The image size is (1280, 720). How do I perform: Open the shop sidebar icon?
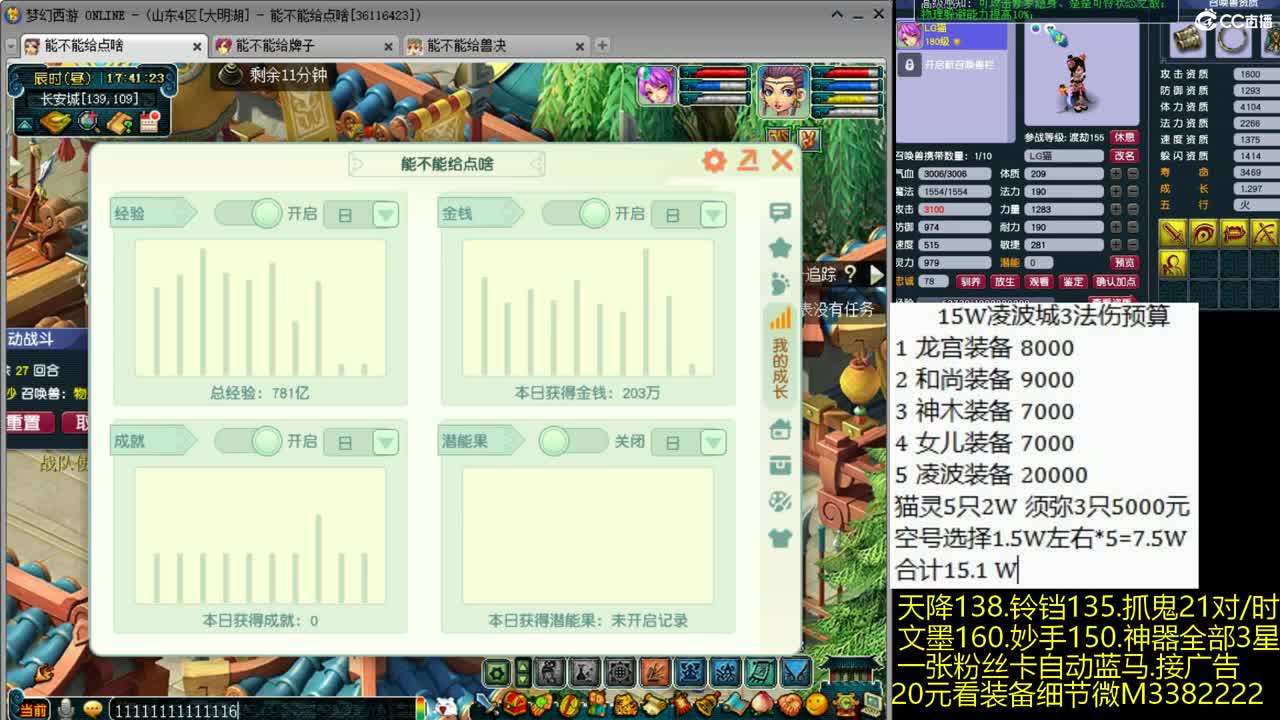pos(780,430)
